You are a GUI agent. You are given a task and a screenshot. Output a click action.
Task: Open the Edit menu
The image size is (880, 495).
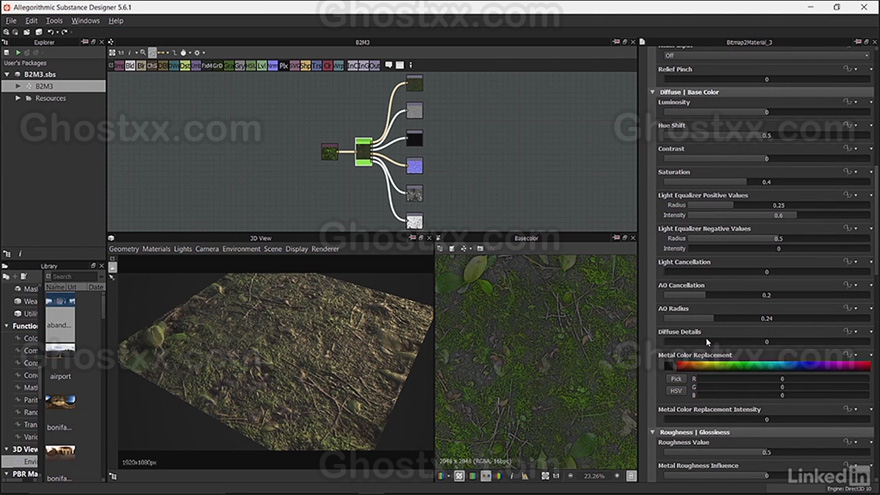pos(31,21)
